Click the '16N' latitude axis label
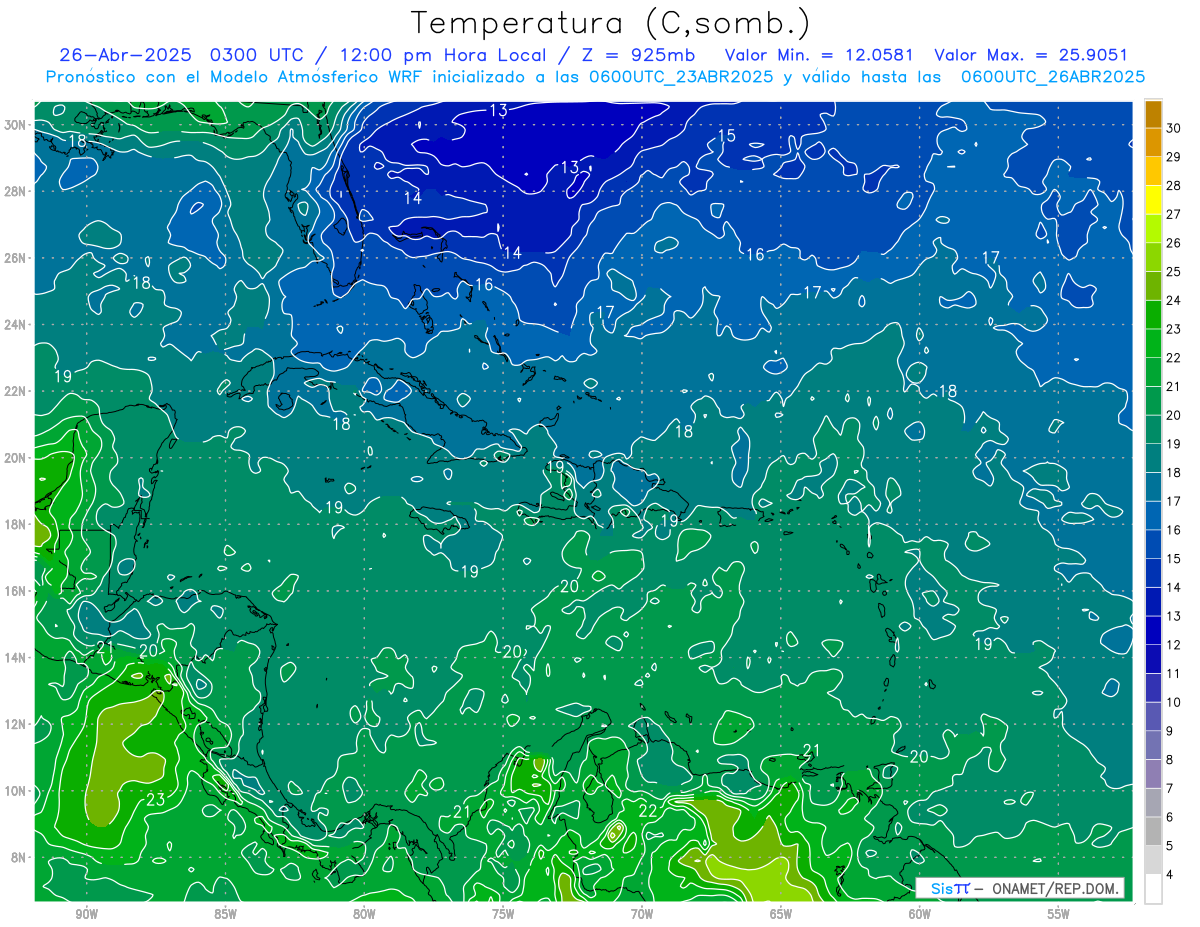Viewport: 1200px width, 927px height. point(15,590)
